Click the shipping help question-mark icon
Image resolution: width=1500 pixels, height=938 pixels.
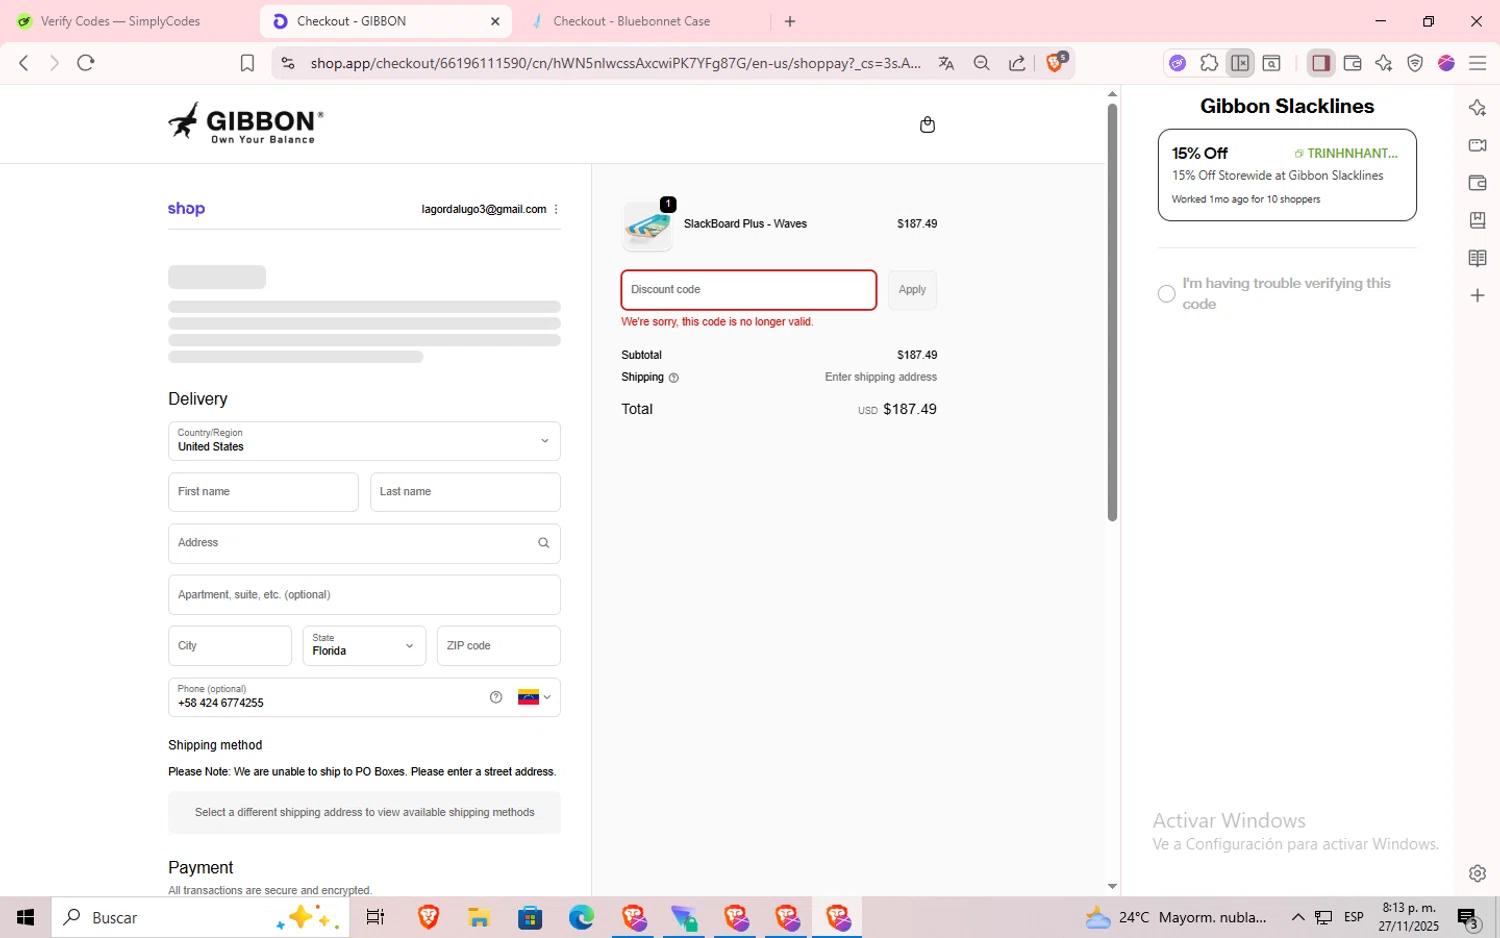673,378
